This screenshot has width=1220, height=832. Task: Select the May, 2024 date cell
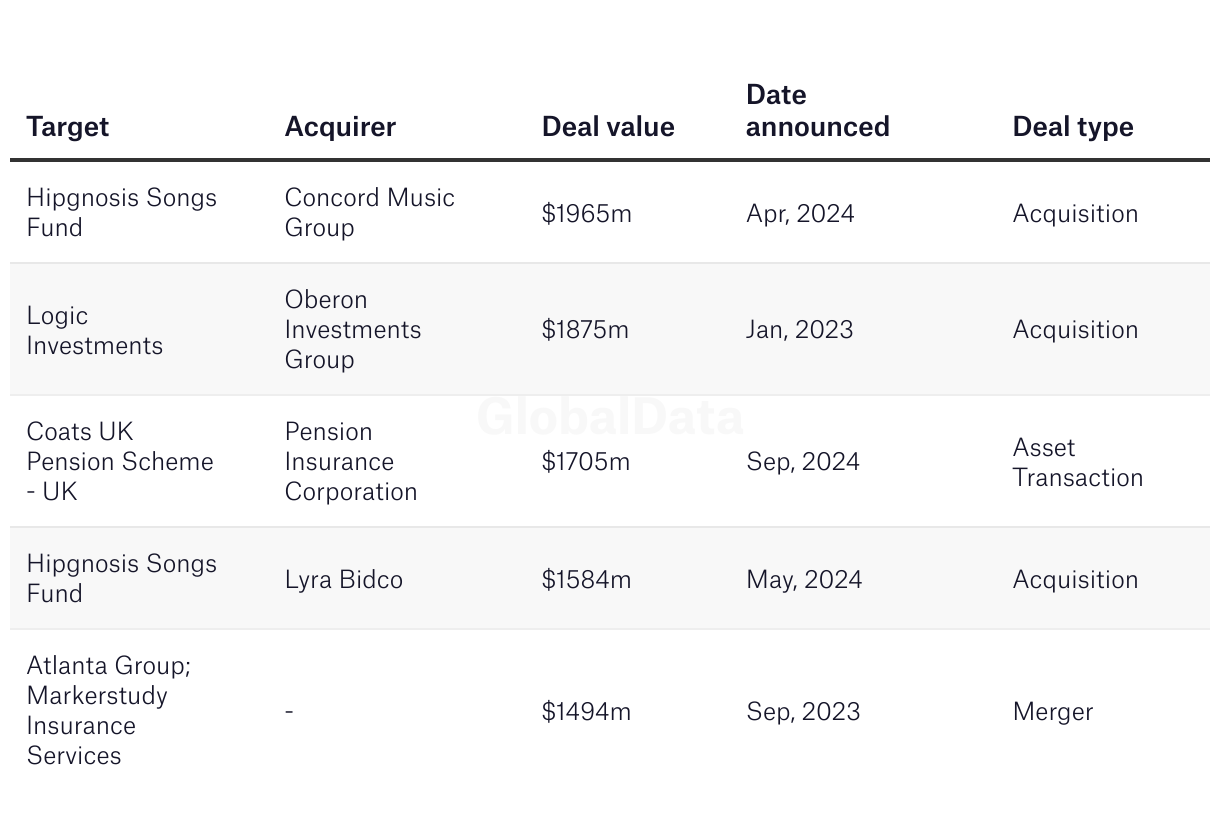804,580
